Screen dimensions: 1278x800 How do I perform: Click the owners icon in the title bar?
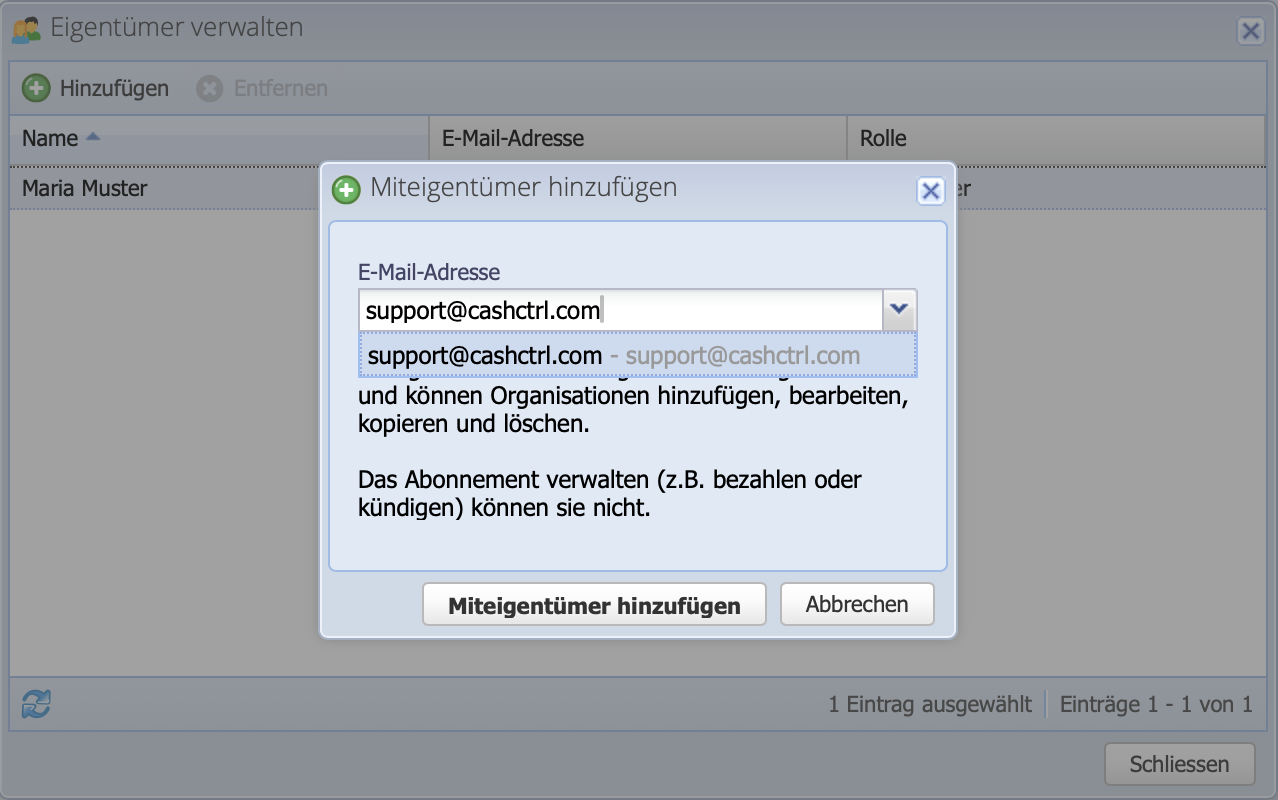(25, 29)
